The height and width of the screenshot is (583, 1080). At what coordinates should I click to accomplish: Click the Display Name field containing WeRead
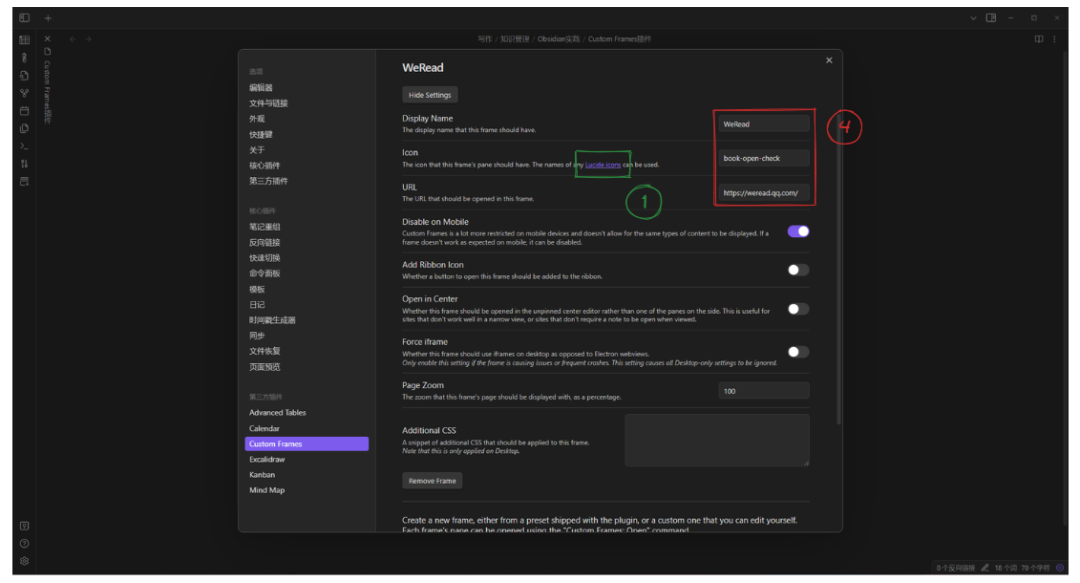(x=764, y=124)
